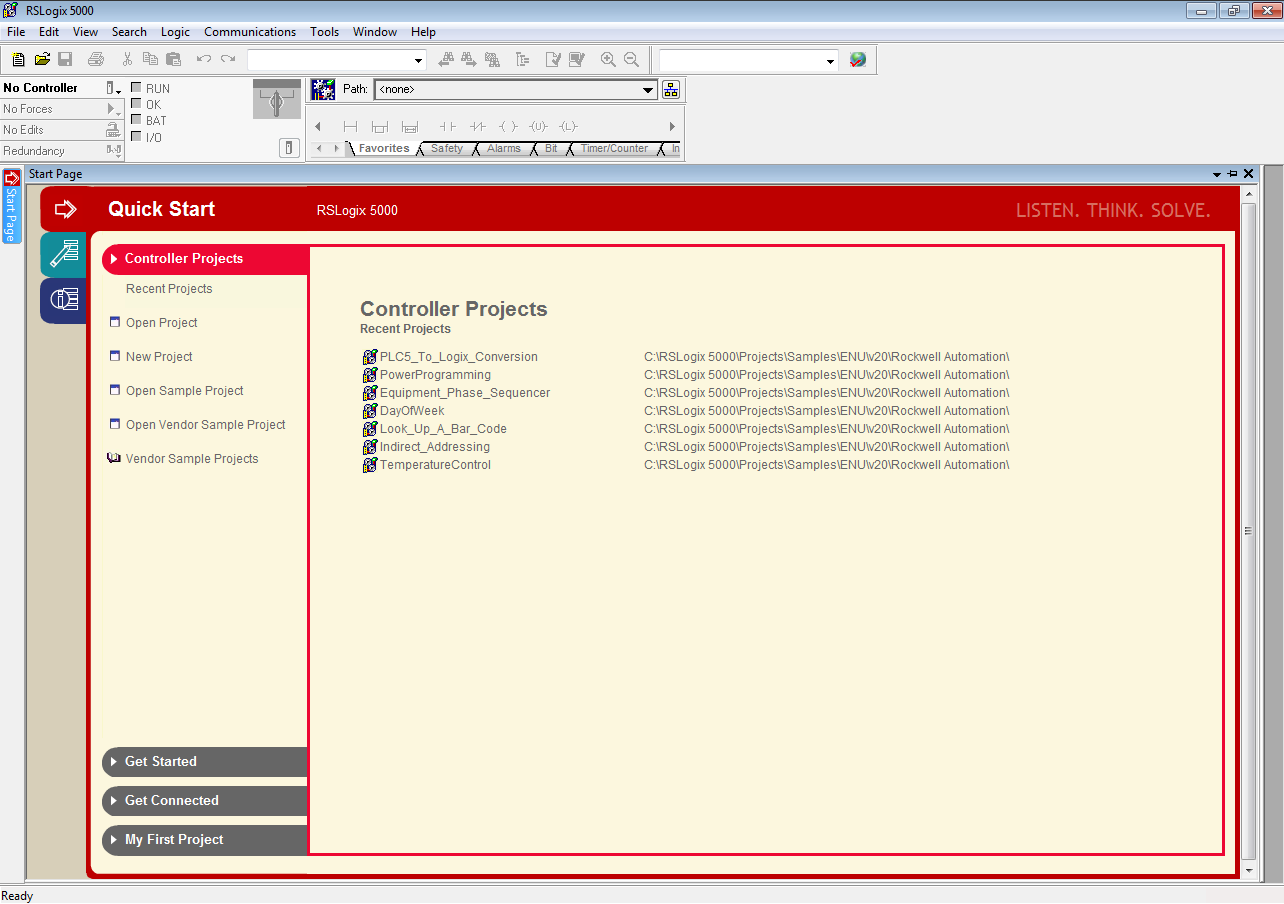Insert a rung element from instruction toolbar
Image resolution: width=1284 pixels, height=904 pixels.
pos(350,126)
